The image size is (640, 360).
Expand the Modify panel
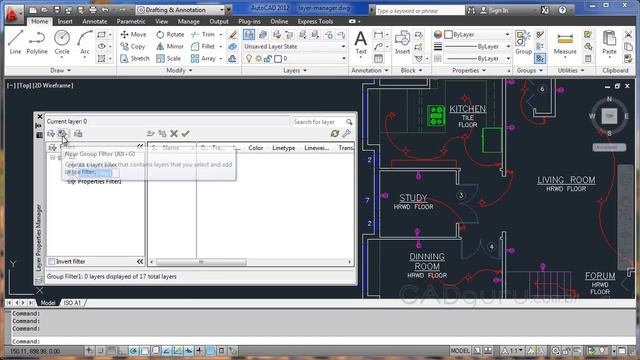(x=179, y=71)
